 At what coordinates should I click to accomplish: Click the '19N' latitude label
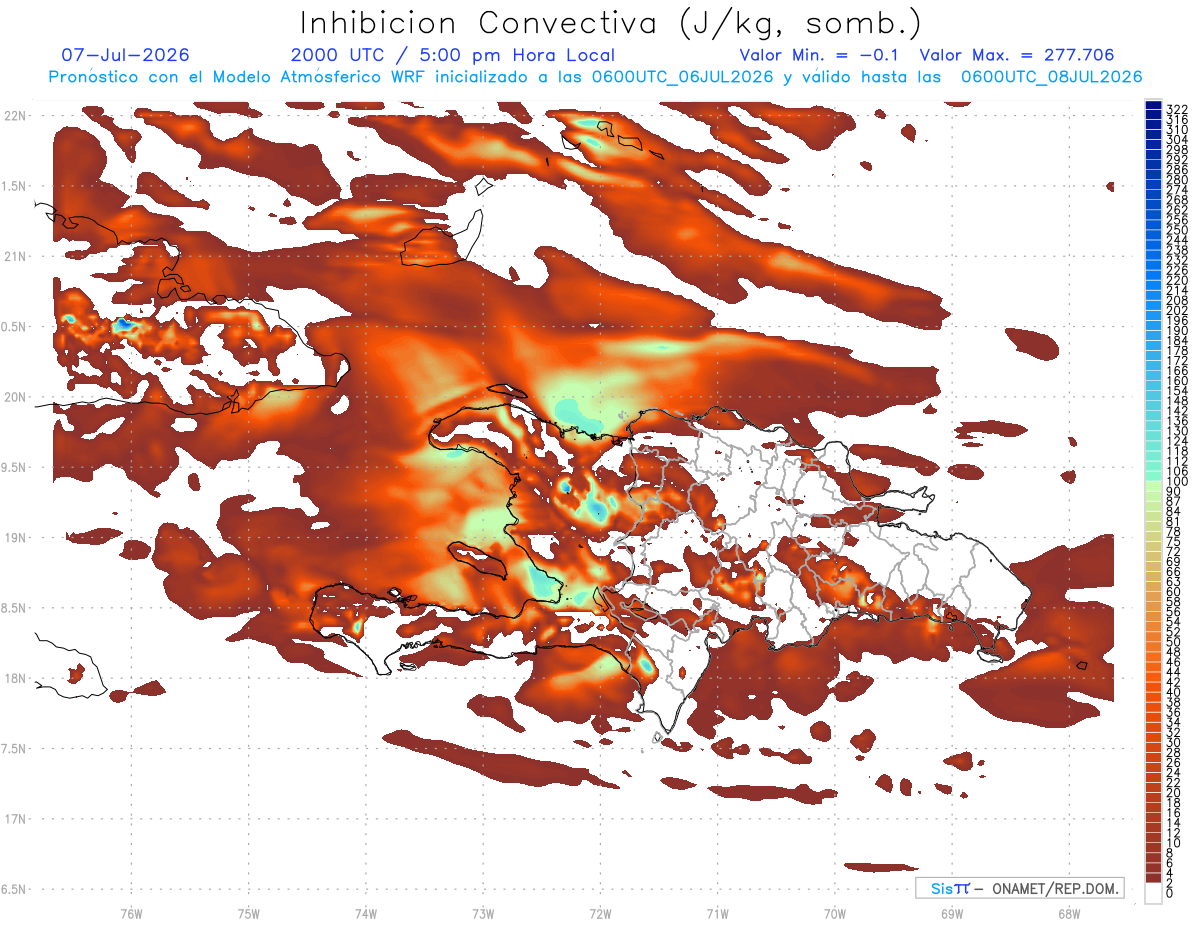[x=14, y=538]
